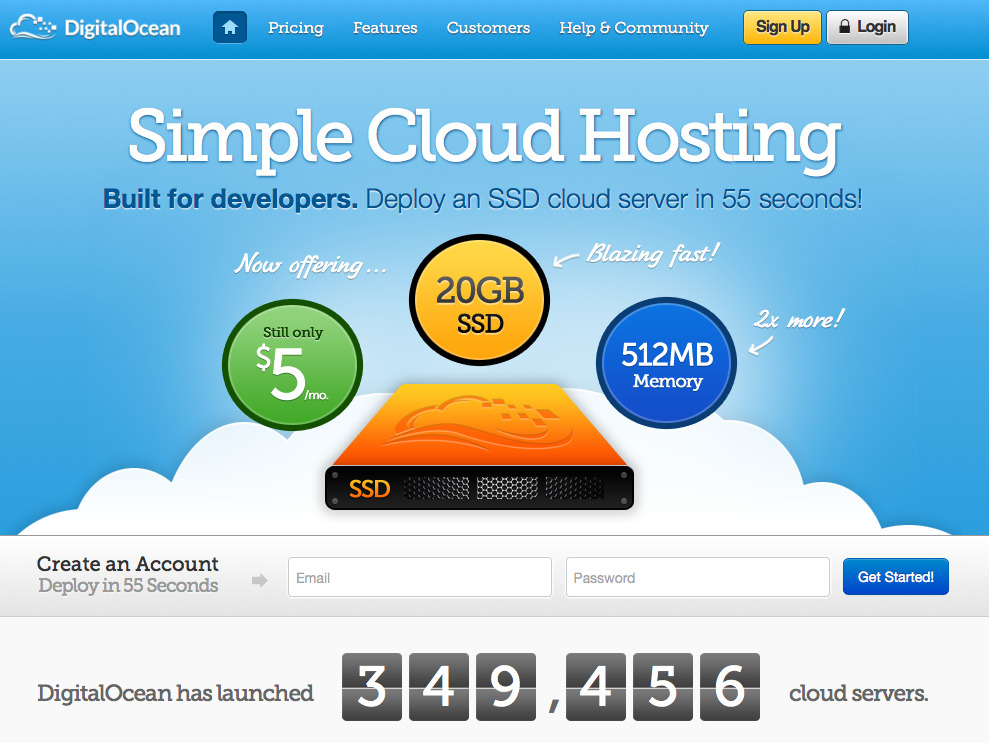Click the yellow 20GB SSD badge
The image size is (989, 743).
[479, 300]
